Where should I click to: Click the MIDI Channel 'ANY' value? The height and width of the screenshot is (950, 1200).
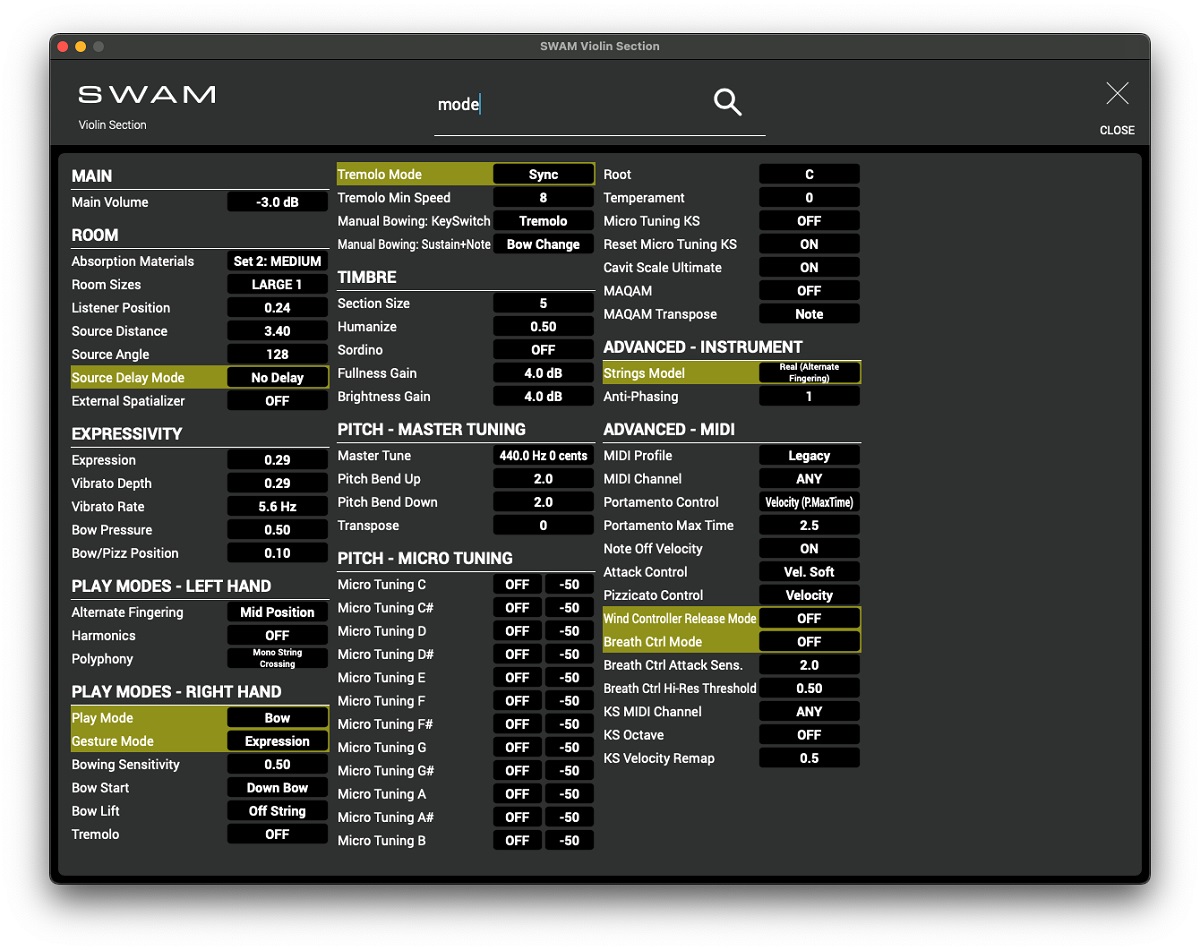[809, 479]
